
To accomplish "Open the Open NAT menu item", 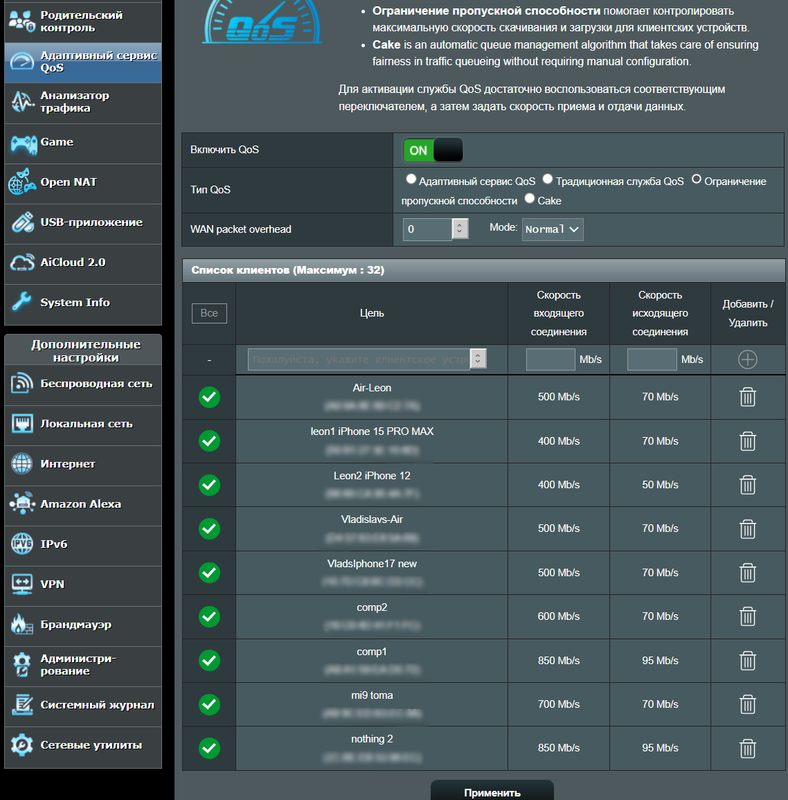I will pos(83,182).
